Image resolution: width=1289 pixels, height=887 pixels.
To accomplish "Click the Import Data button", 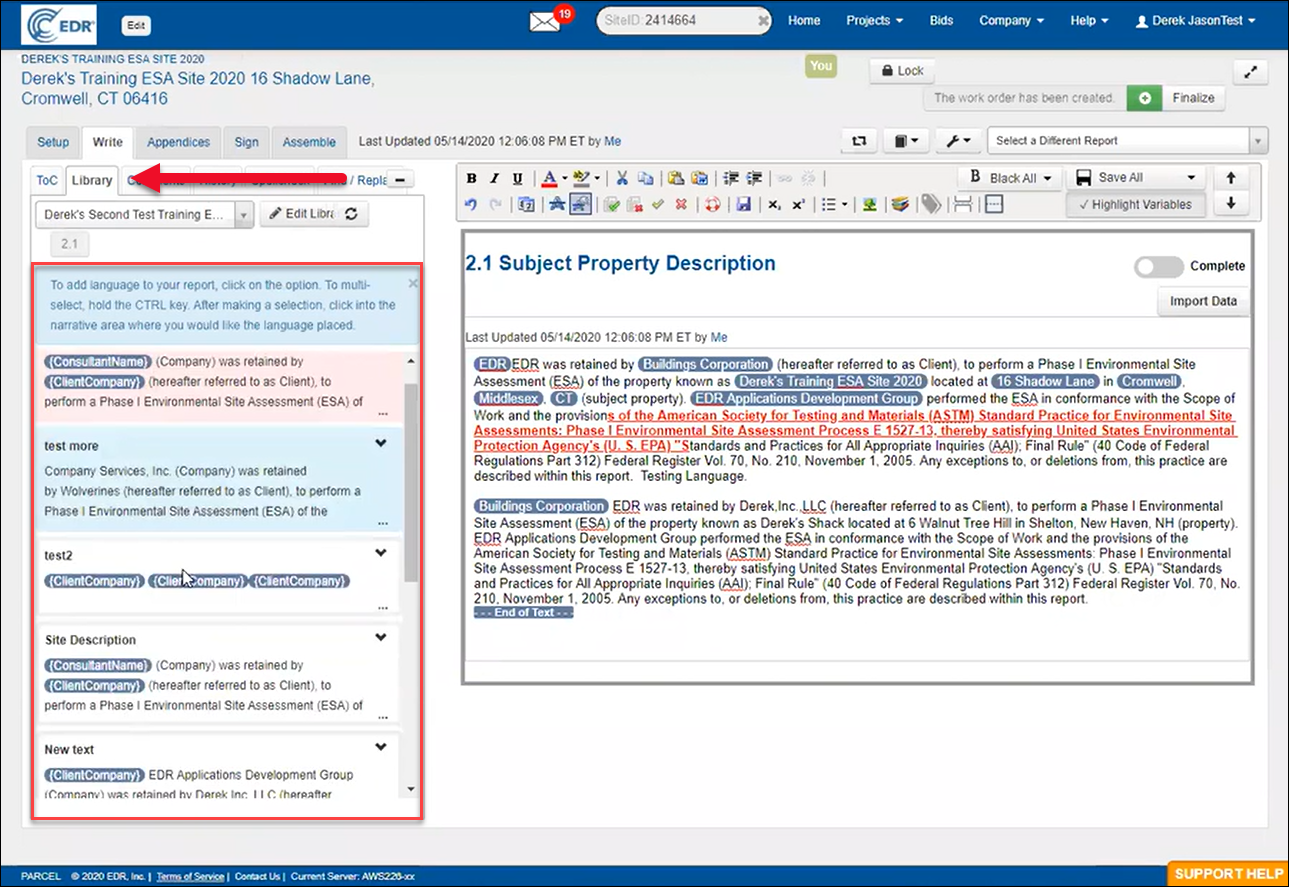I will point(1203,301).
